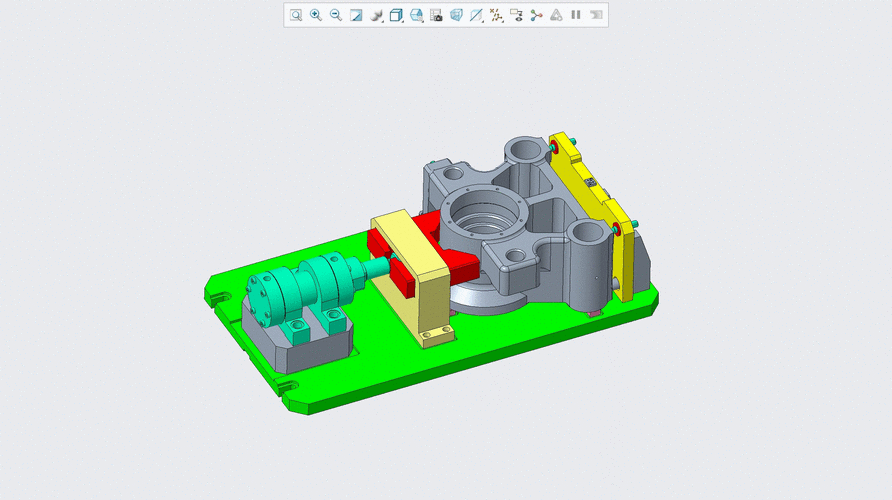
Task: Click the pause icon in toolbar
Action: pyautogui.click(x=576, y=15)
